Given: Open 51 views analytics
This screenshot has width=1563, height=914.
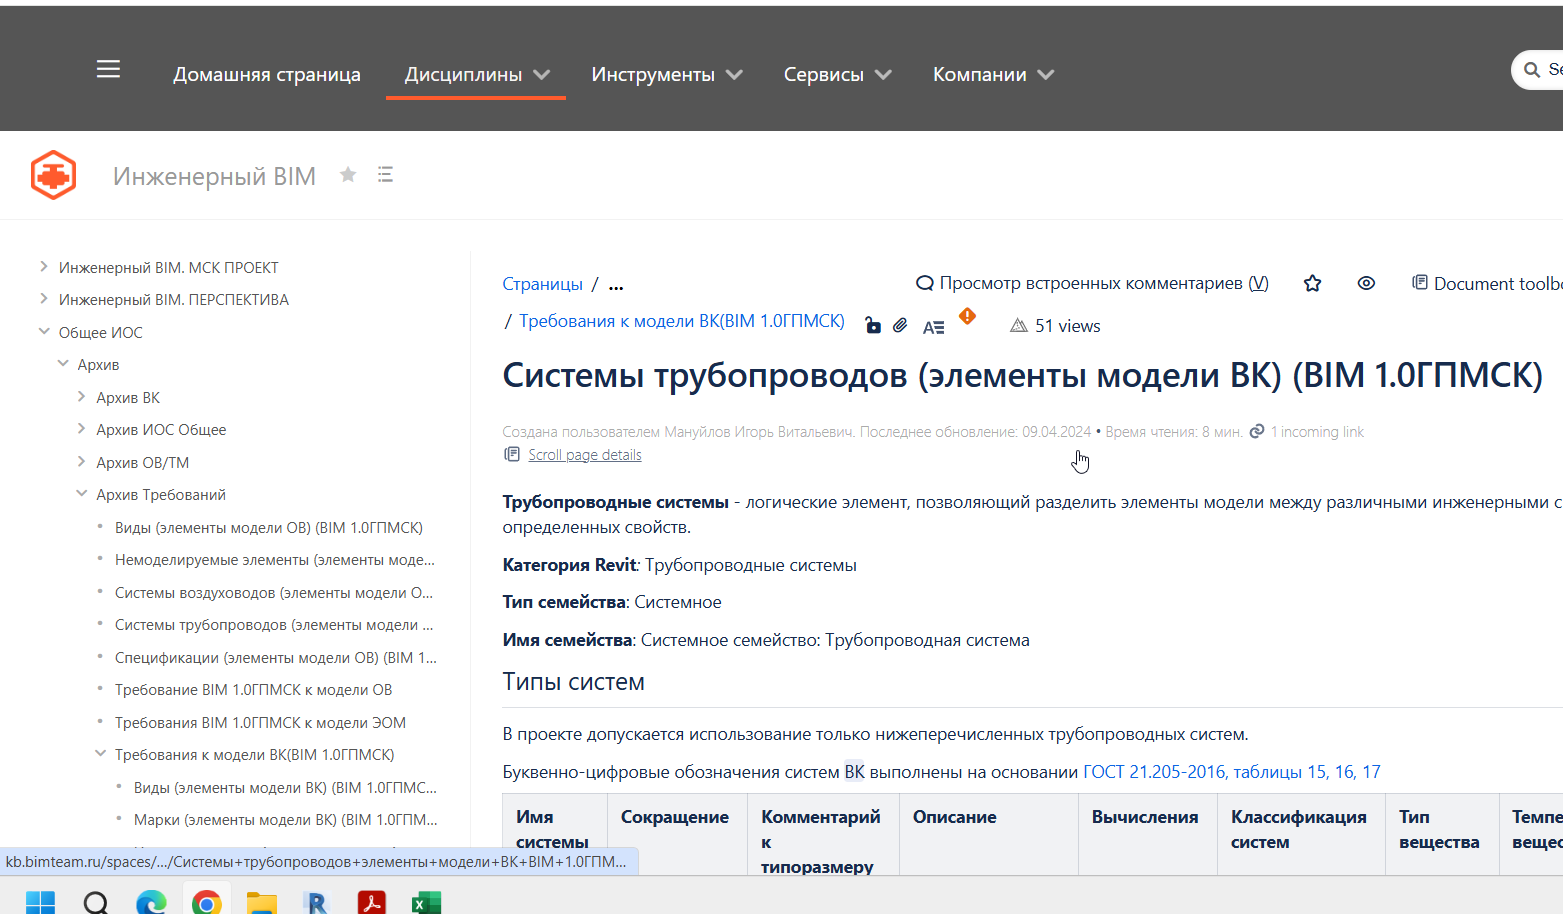Looking at the screenshot, I should click(1055, 326).
